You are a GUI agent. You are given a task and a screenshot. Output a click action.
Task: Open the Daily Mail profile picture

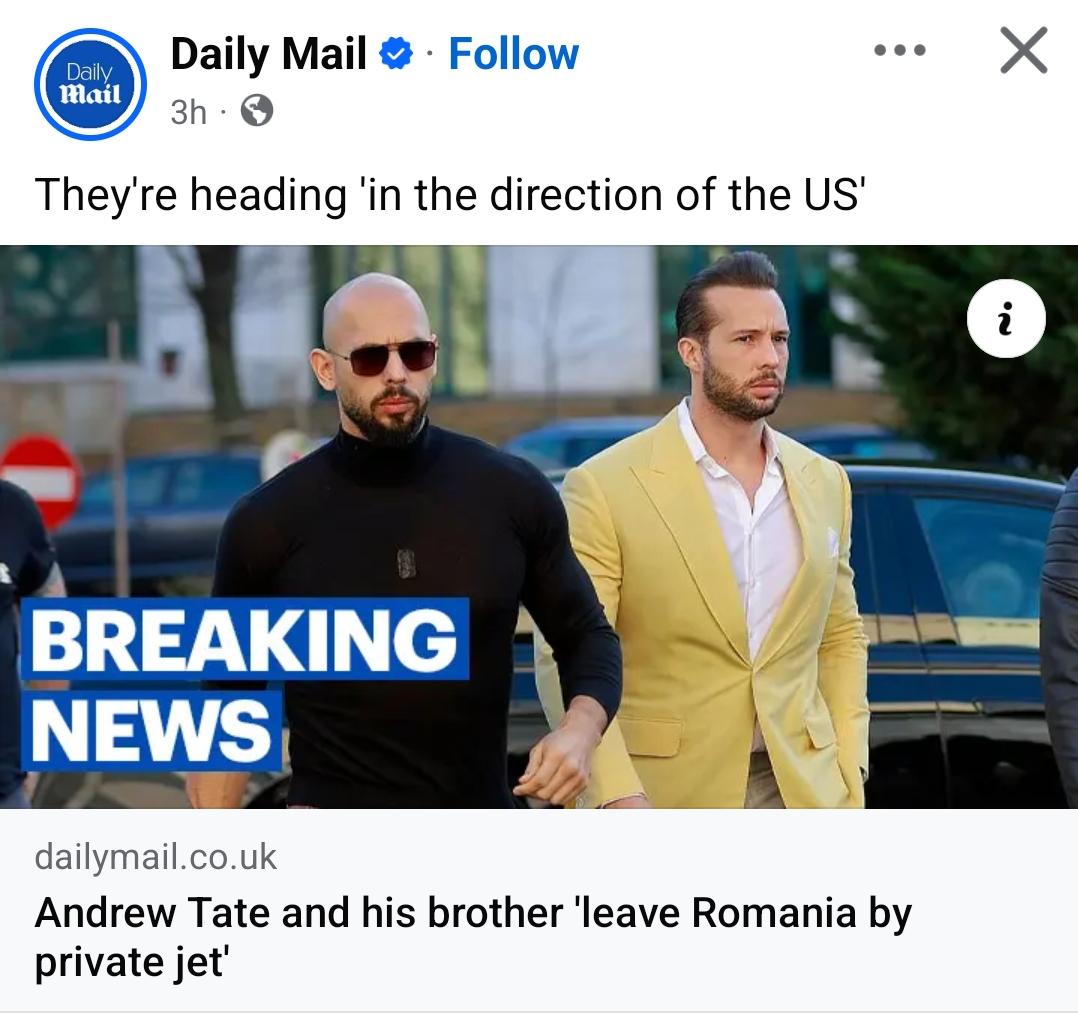click(90, 84)
